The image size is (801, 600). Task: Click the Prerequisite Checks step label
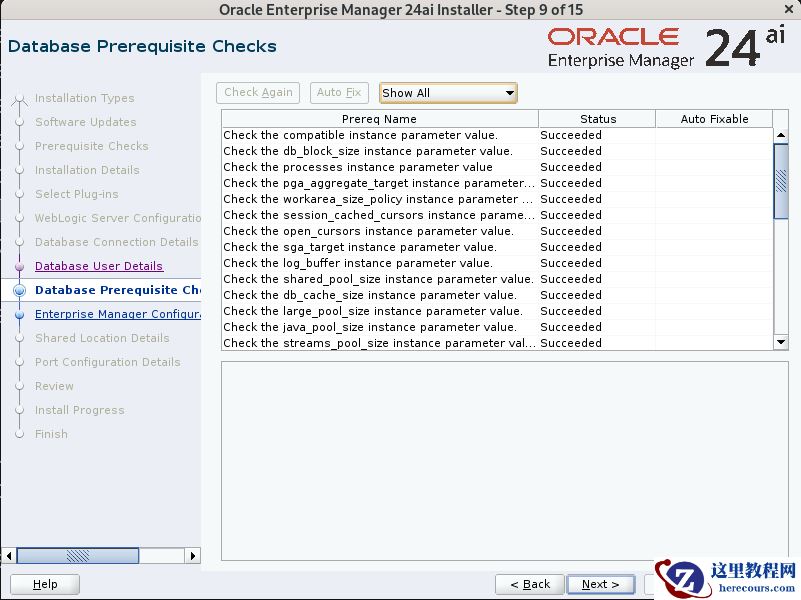[x=91, y=146]
